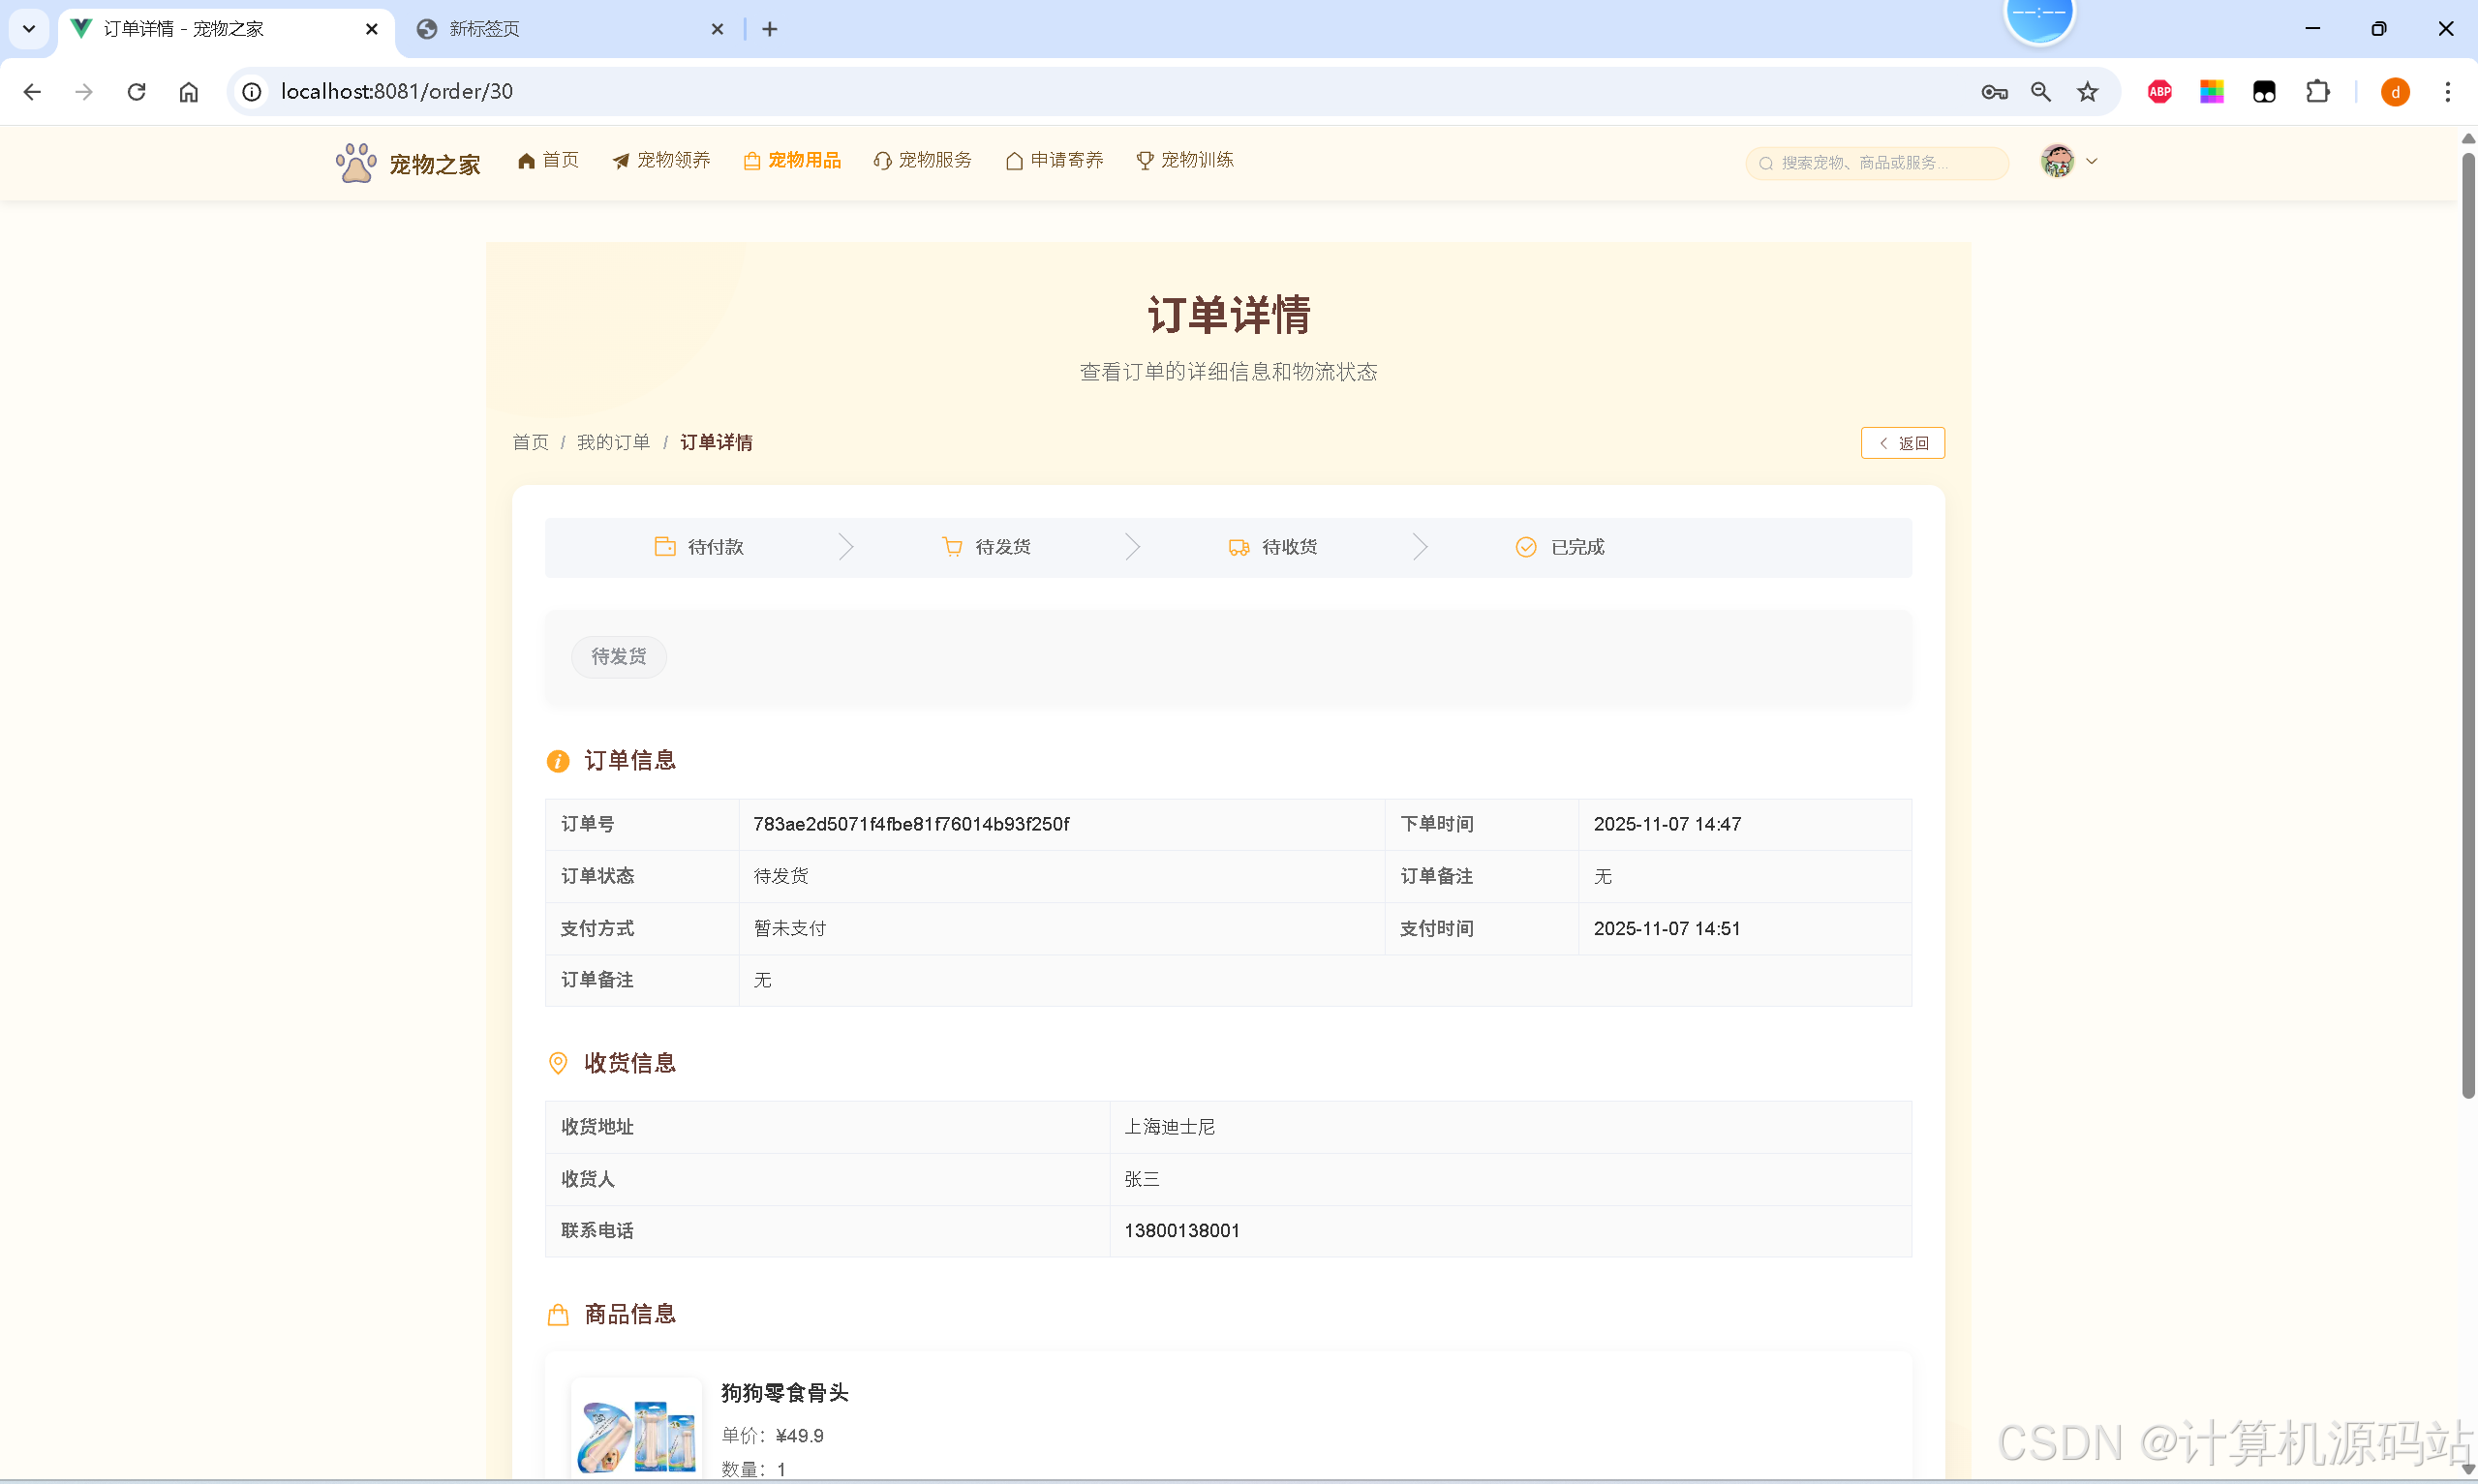Expand the user avatar dropdown chevron
Viewport: 2478px width, 1484px height.
(x=2091, y=161)
